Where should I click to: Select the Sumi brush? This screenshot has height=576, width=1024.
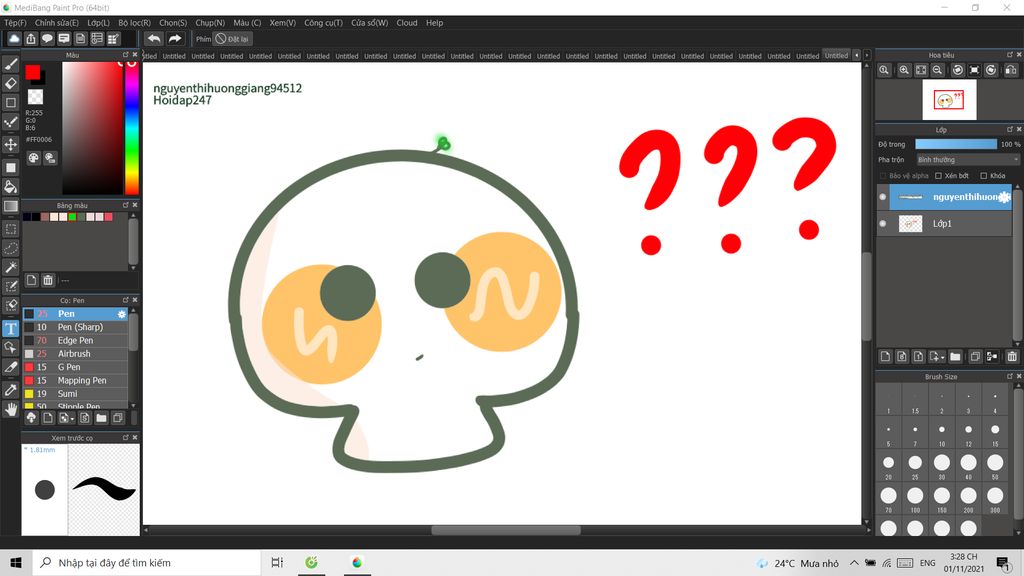76,394
